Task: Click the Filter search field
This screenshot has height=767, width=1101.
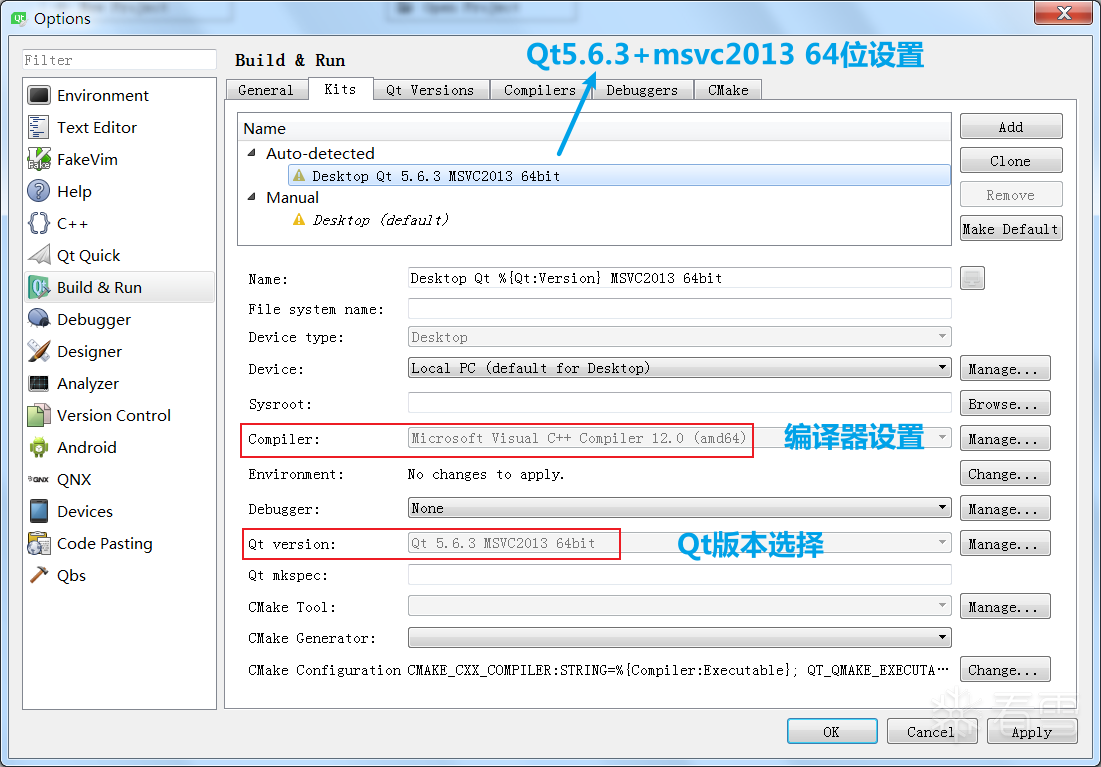Action: (x=119, y=60)
